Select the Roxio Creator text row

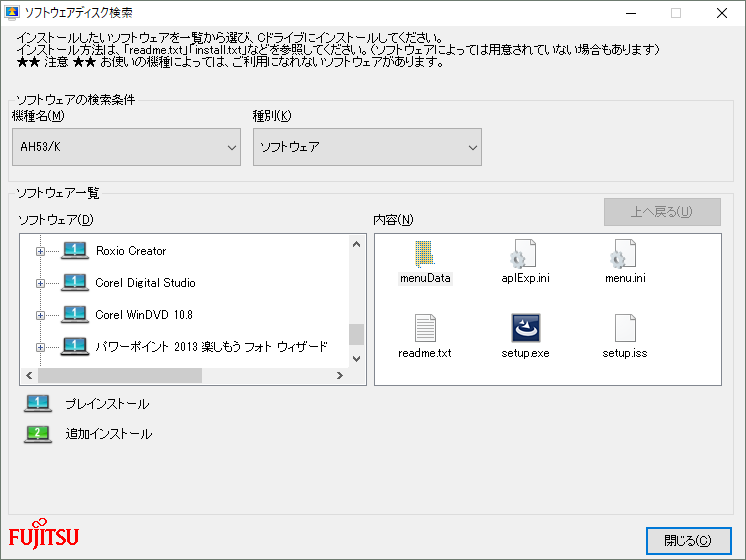131,251
